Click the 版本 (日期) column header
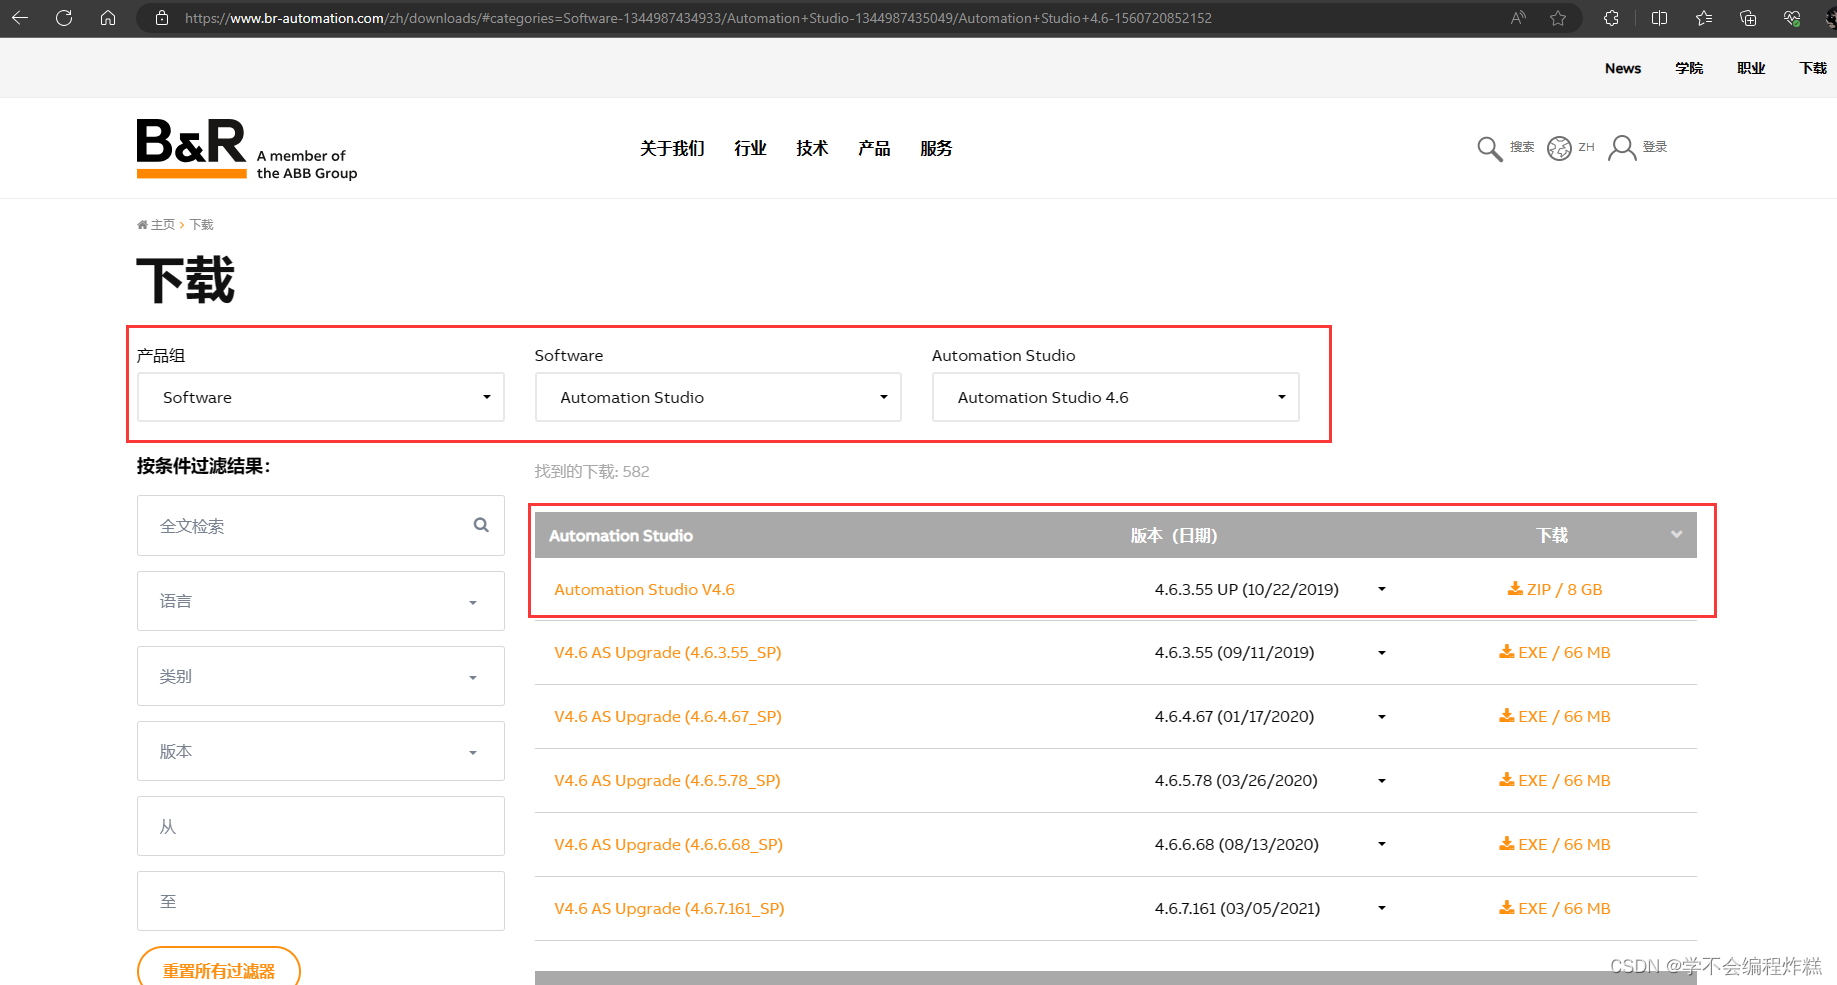The height and width of the screenshot is (985, 1837). coord(1174,535)
